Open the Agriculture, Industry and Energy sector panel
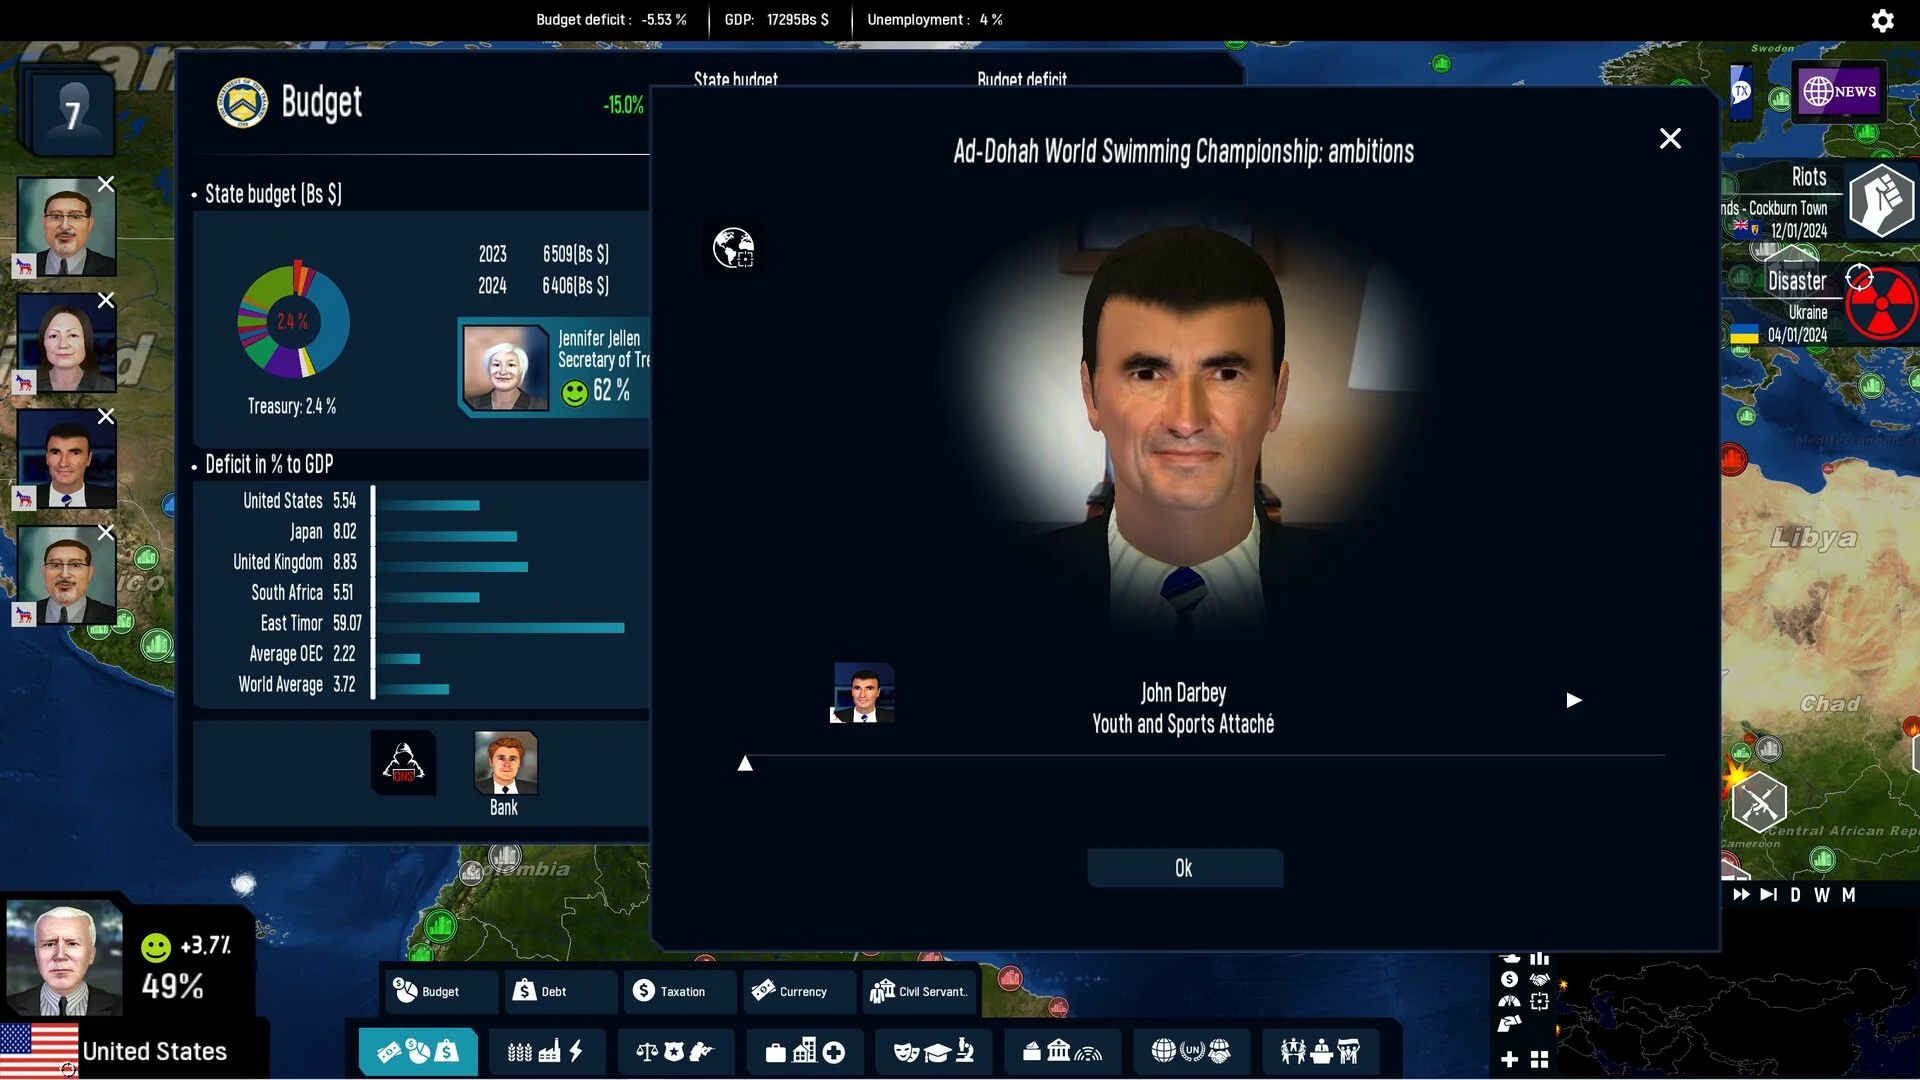Image resolution: width=1920 pixels, height=1080 pixels. [546, 1052]
